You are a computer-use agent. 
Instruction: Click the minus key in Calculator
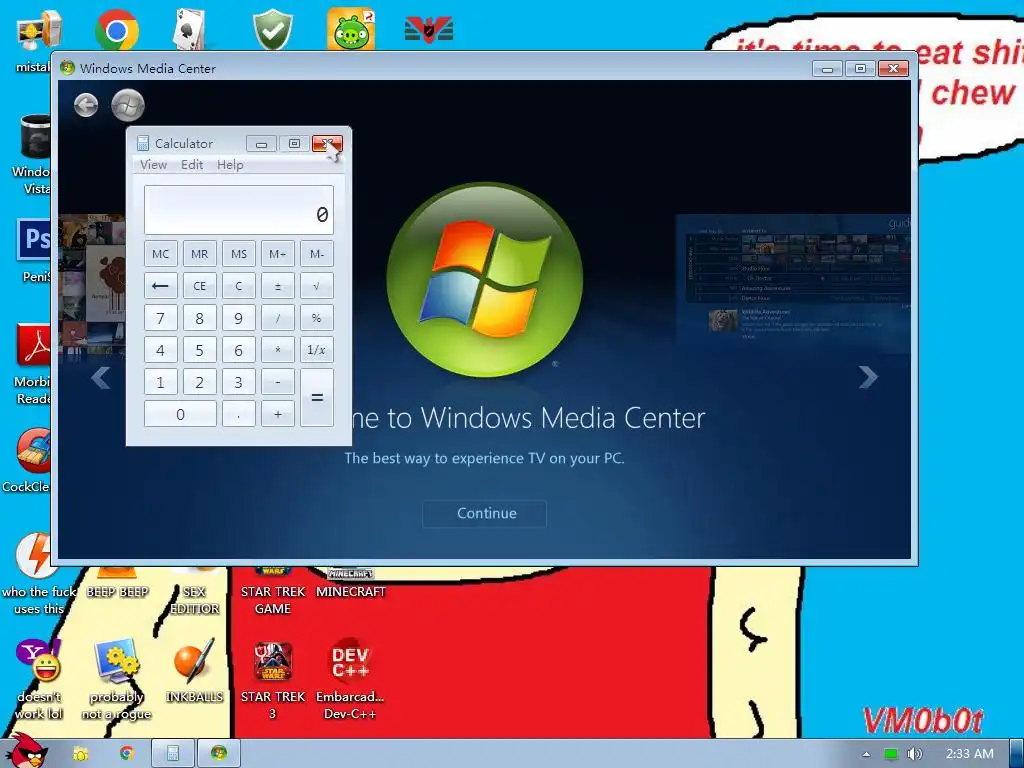(x=278, y=382)
